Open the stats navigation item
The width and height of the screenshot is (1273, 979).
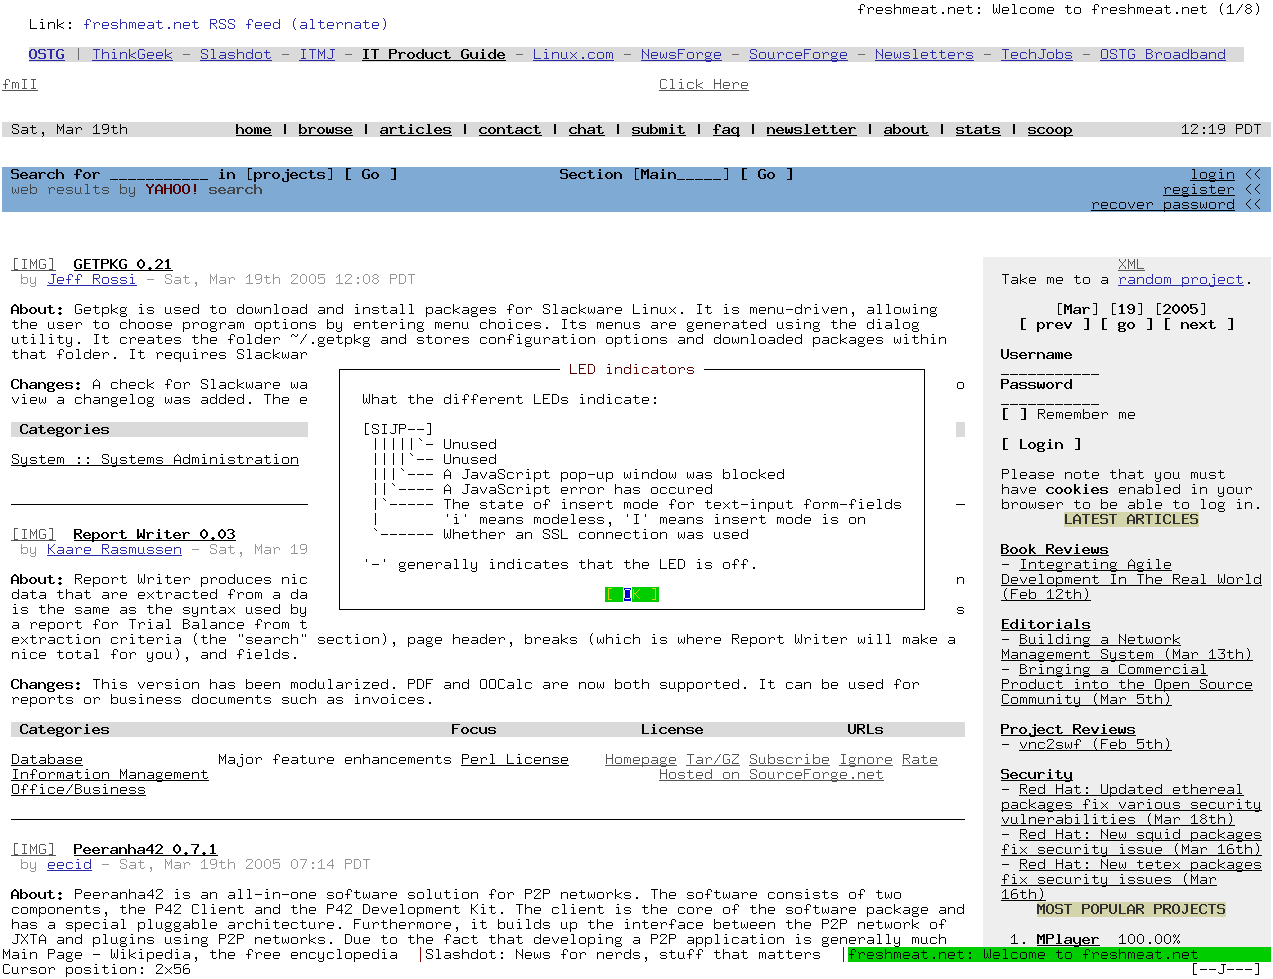977,129
